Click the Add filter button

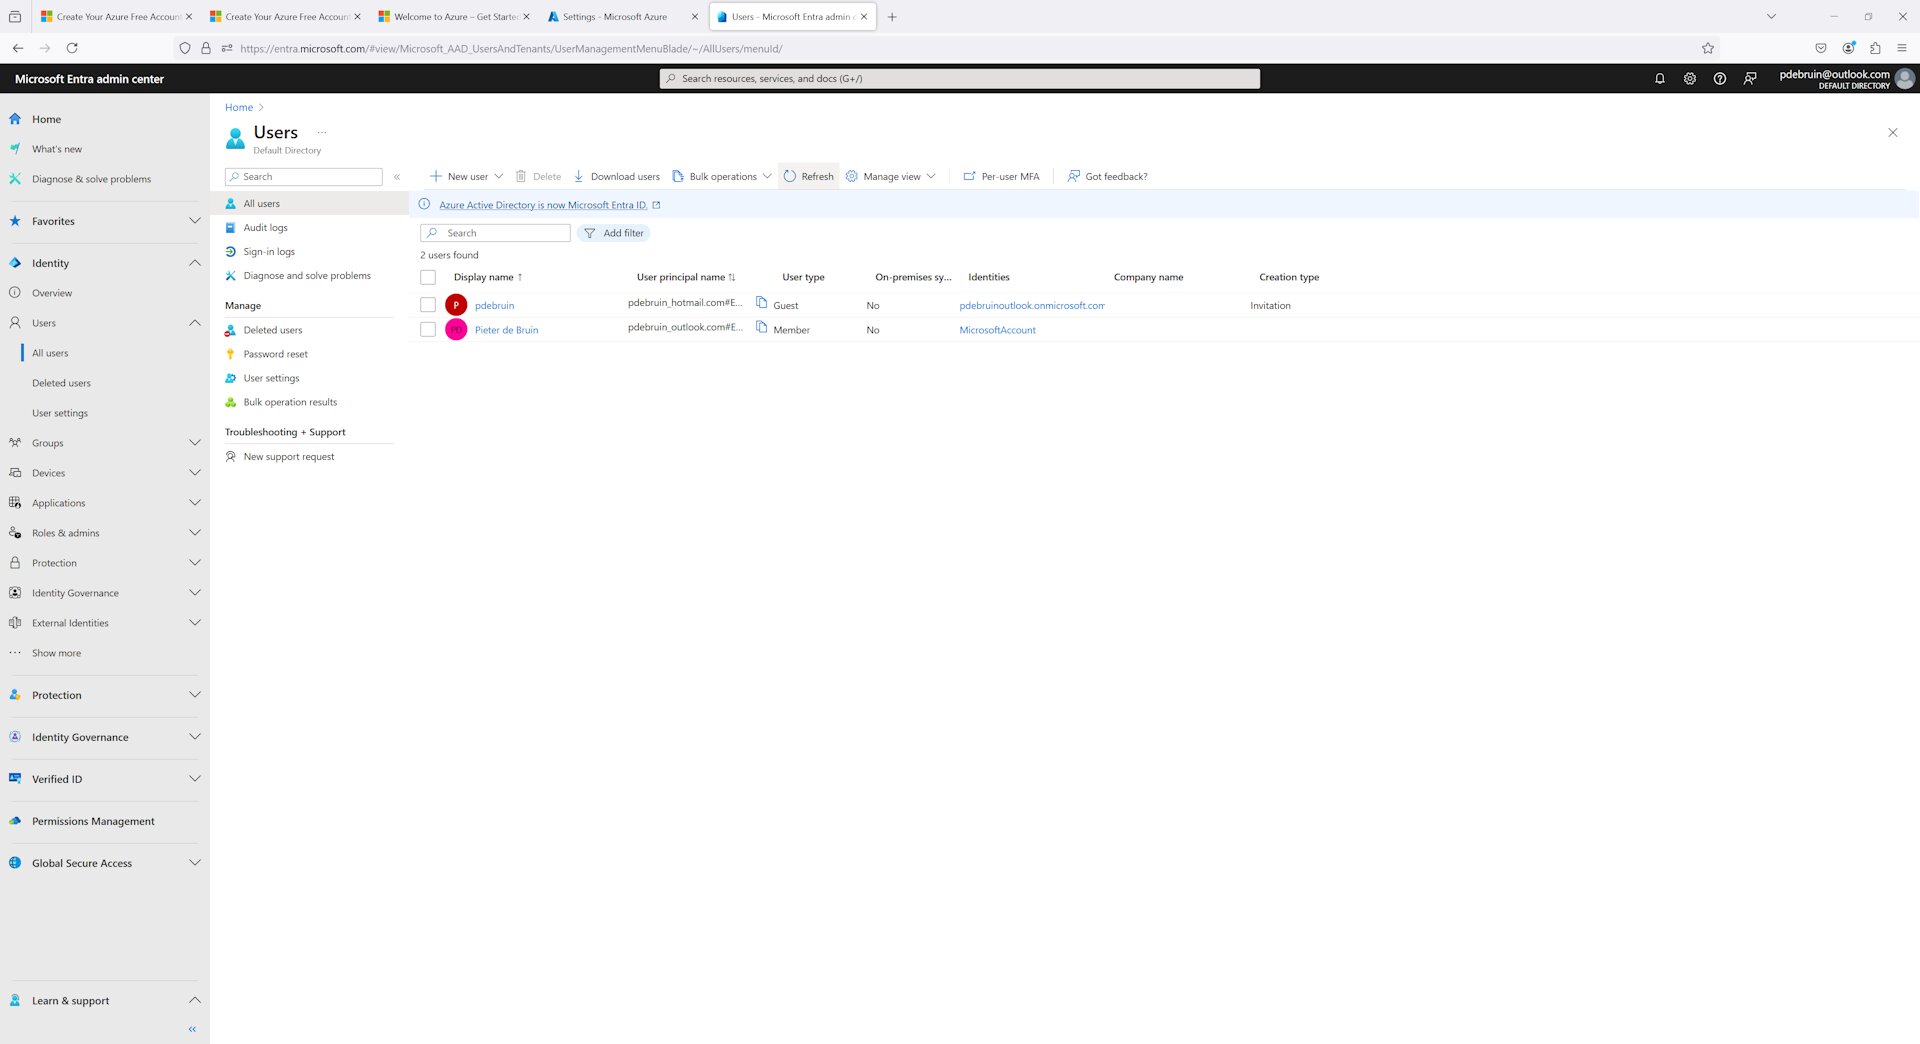614,232
